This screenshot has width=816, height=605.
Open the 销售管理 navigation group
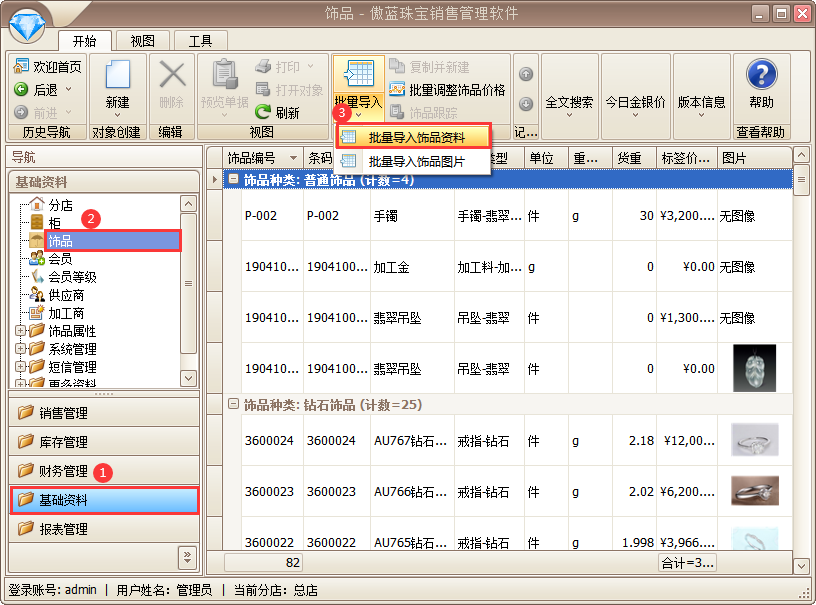(x=104, y=413)
